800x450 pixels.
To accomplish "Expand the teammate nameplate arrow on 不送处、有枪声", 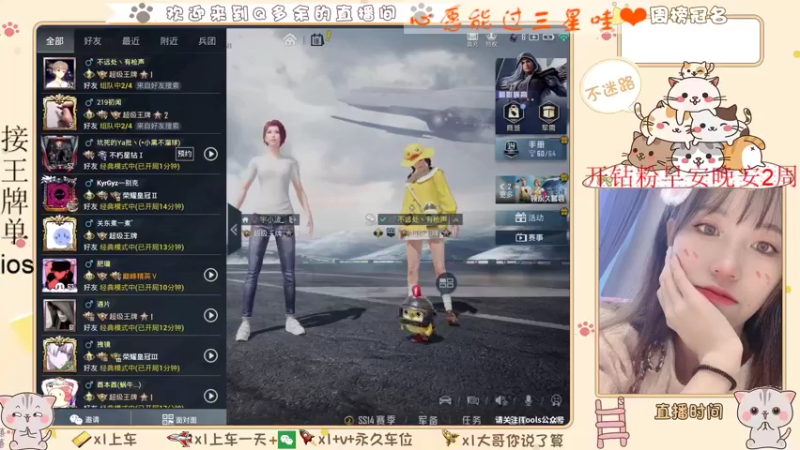I will (456, 219).
